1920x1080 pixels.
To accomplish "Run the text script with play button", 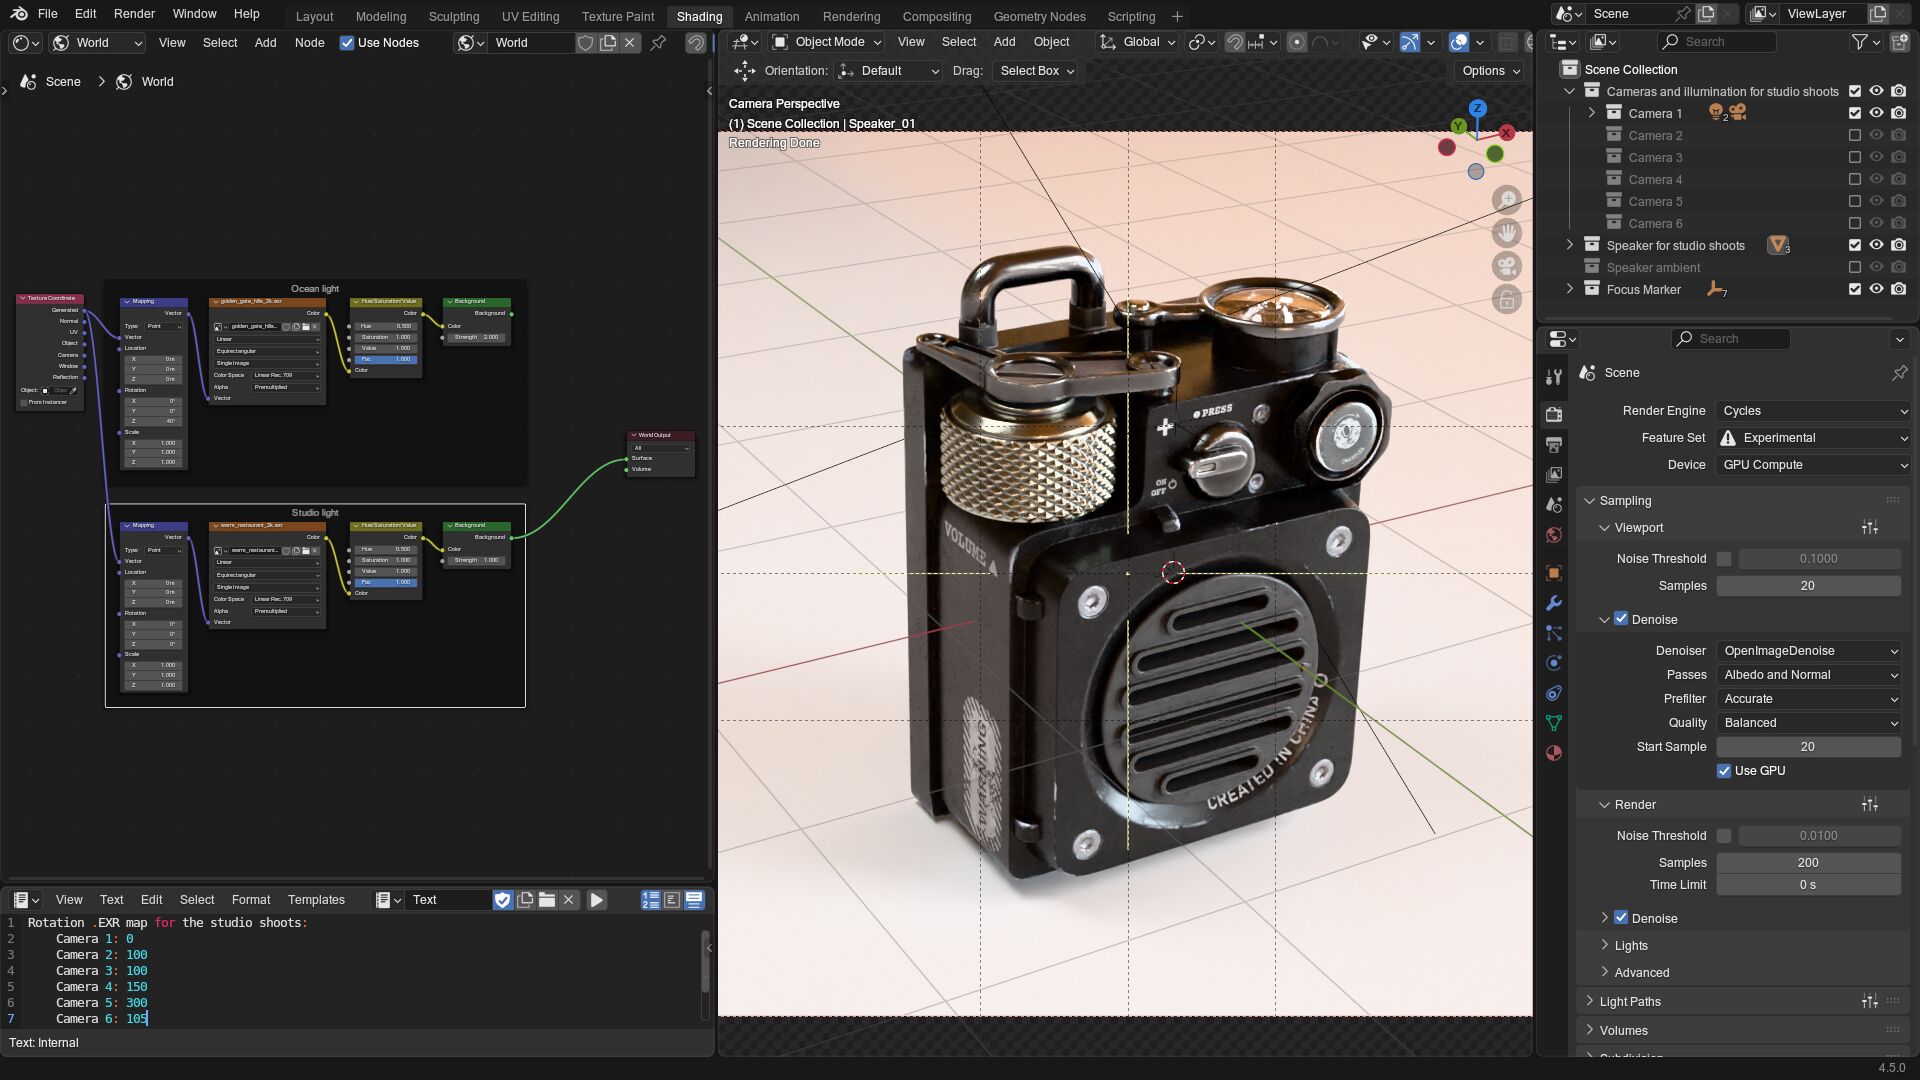I will 596,900.
